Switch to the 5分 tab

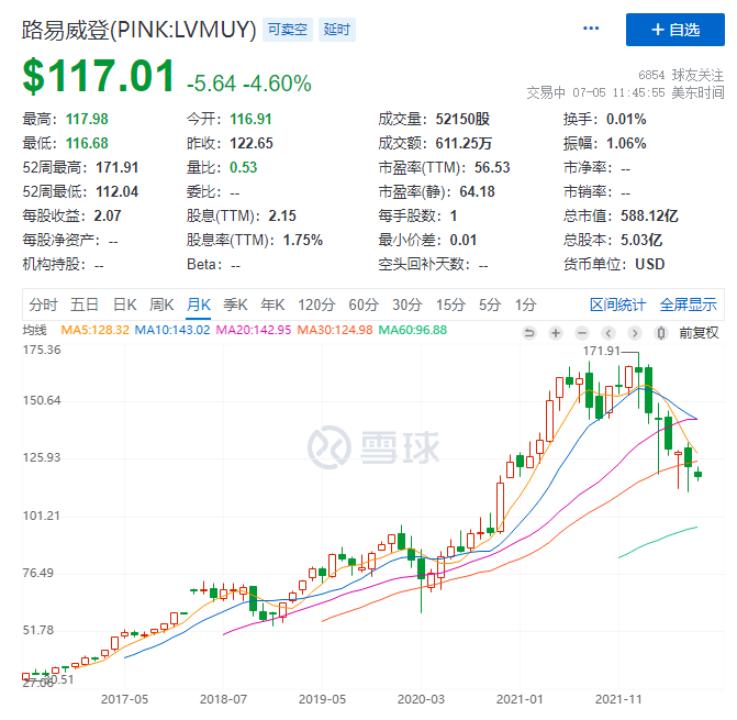coord(490,305)
